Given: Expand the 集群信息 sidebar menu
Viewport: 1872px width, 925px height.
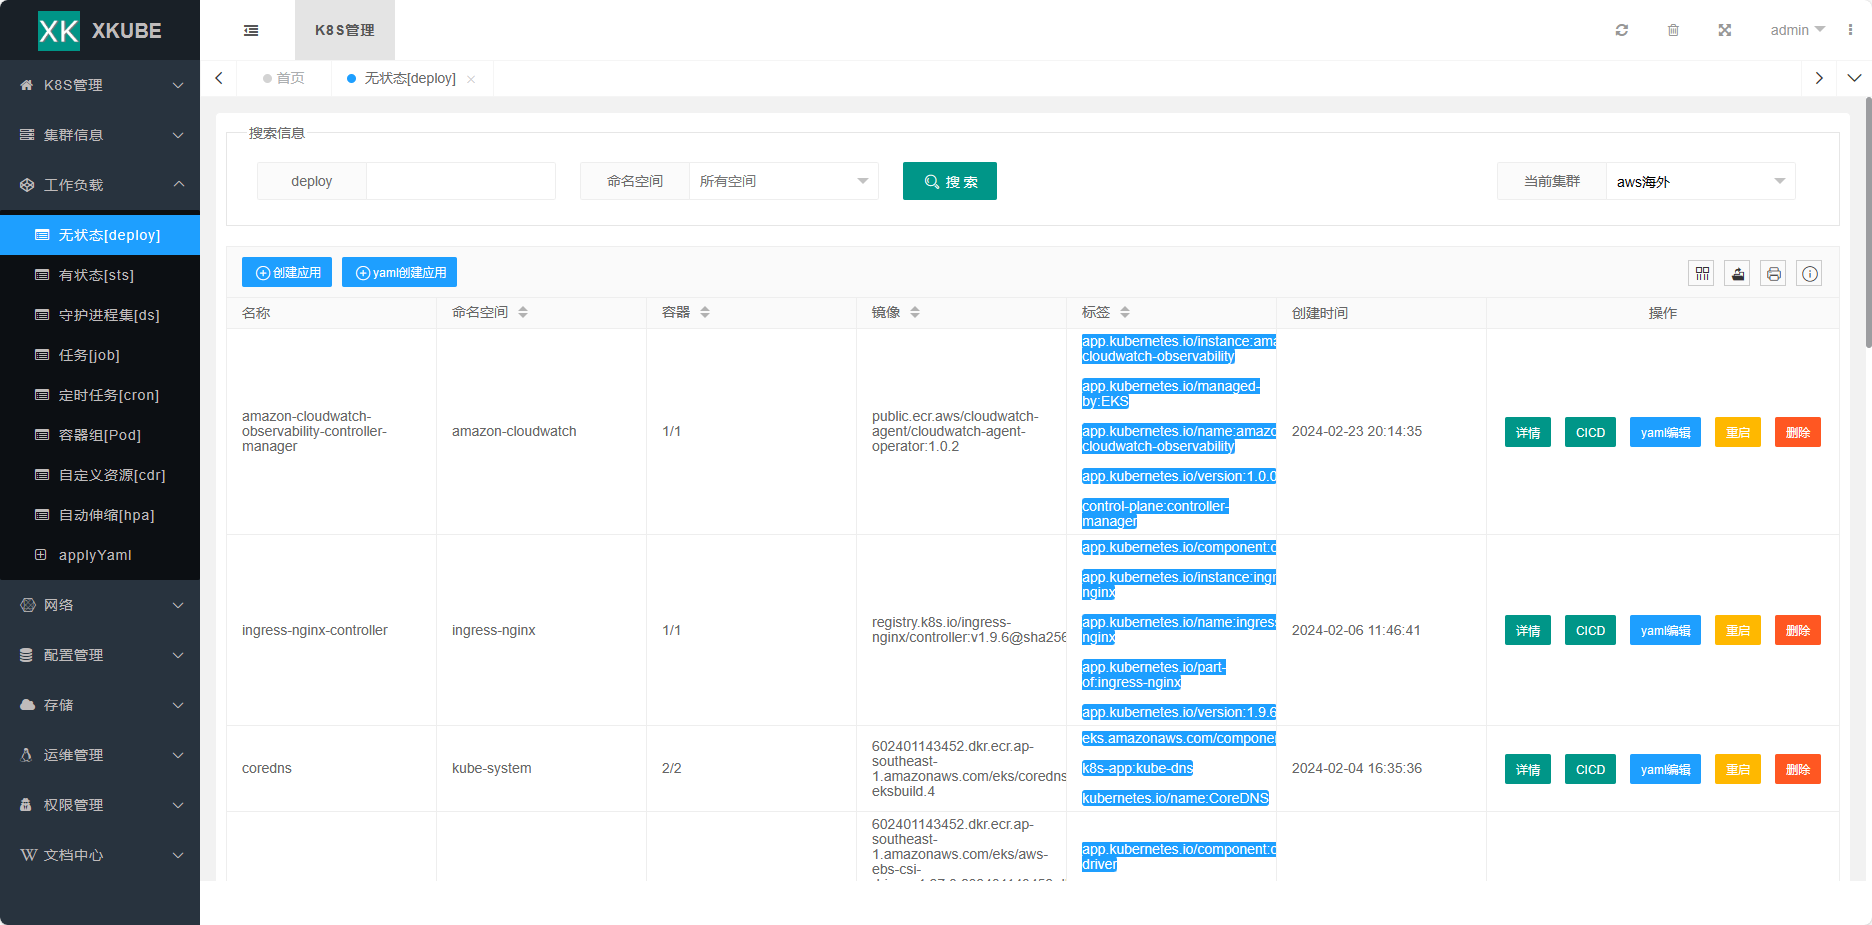Looking at the screenshot, I should [x=100, y=135].
